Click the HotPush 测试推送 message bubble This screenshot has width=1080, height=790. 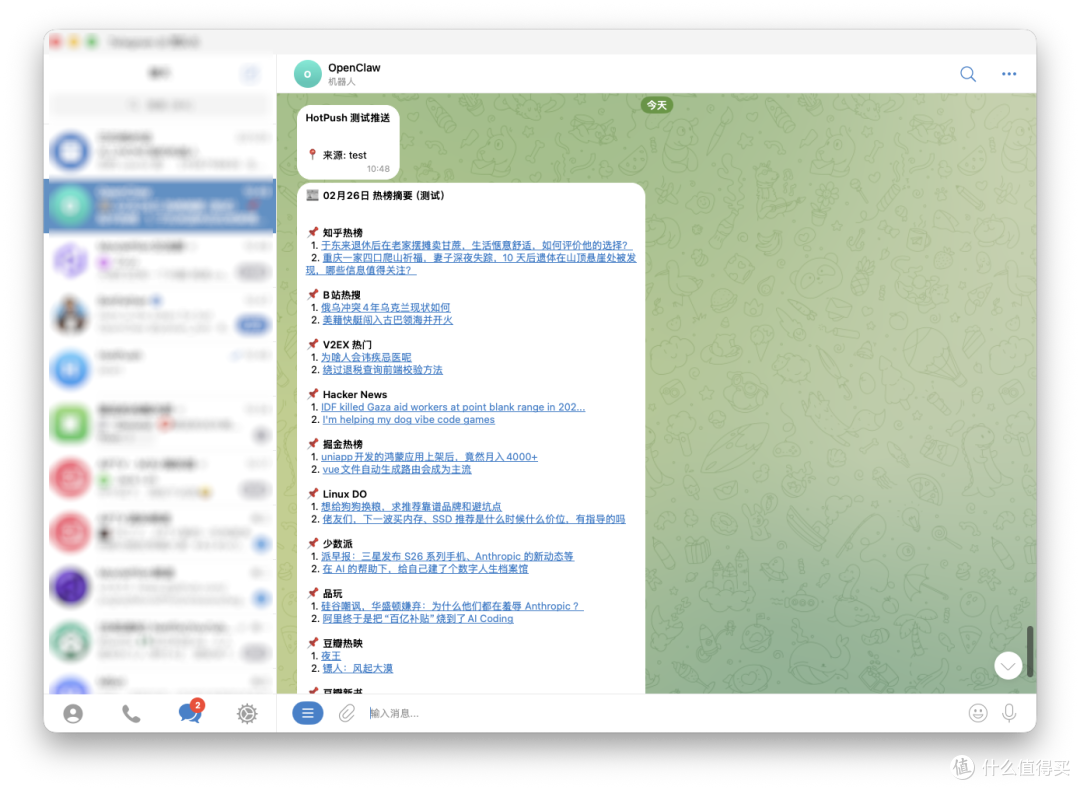348,143
